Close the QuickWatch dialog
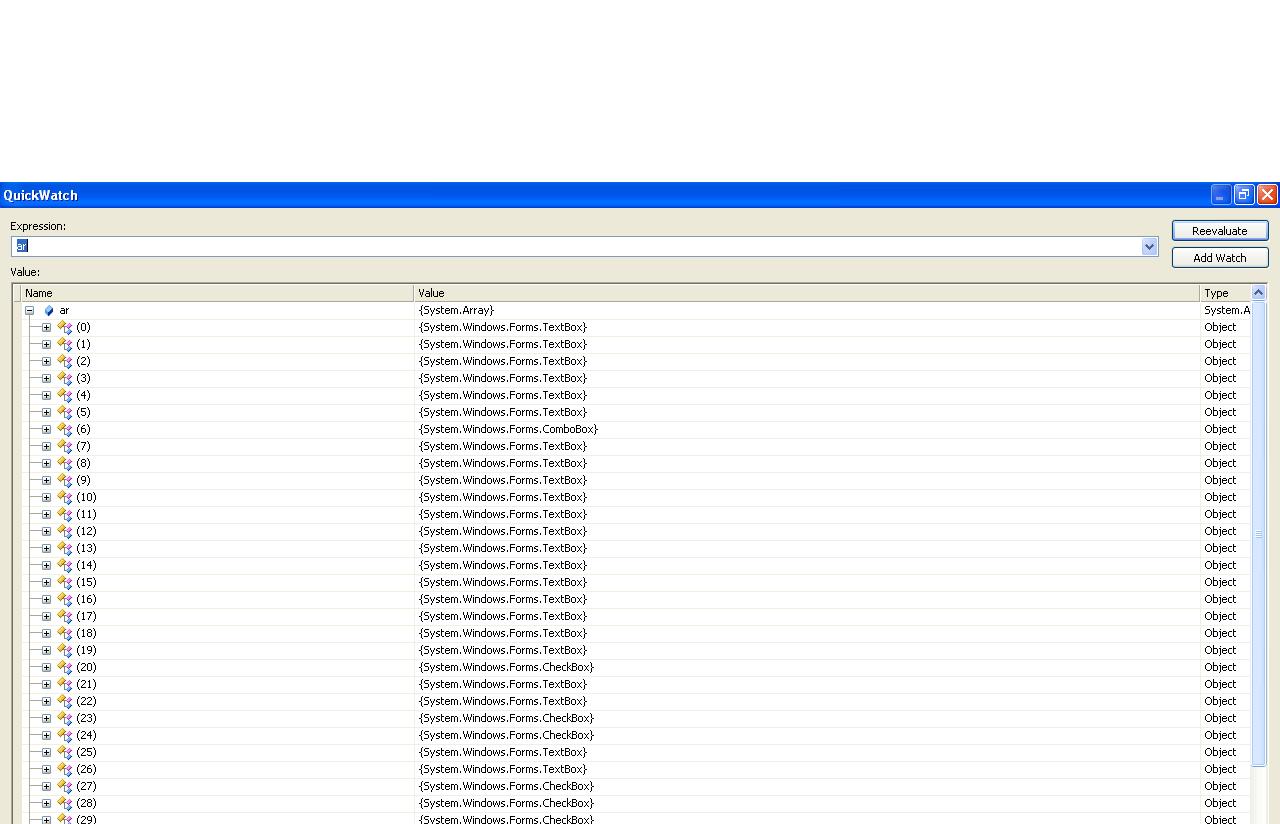Viewport: 1280px width, 824px height. point(1267,195)
